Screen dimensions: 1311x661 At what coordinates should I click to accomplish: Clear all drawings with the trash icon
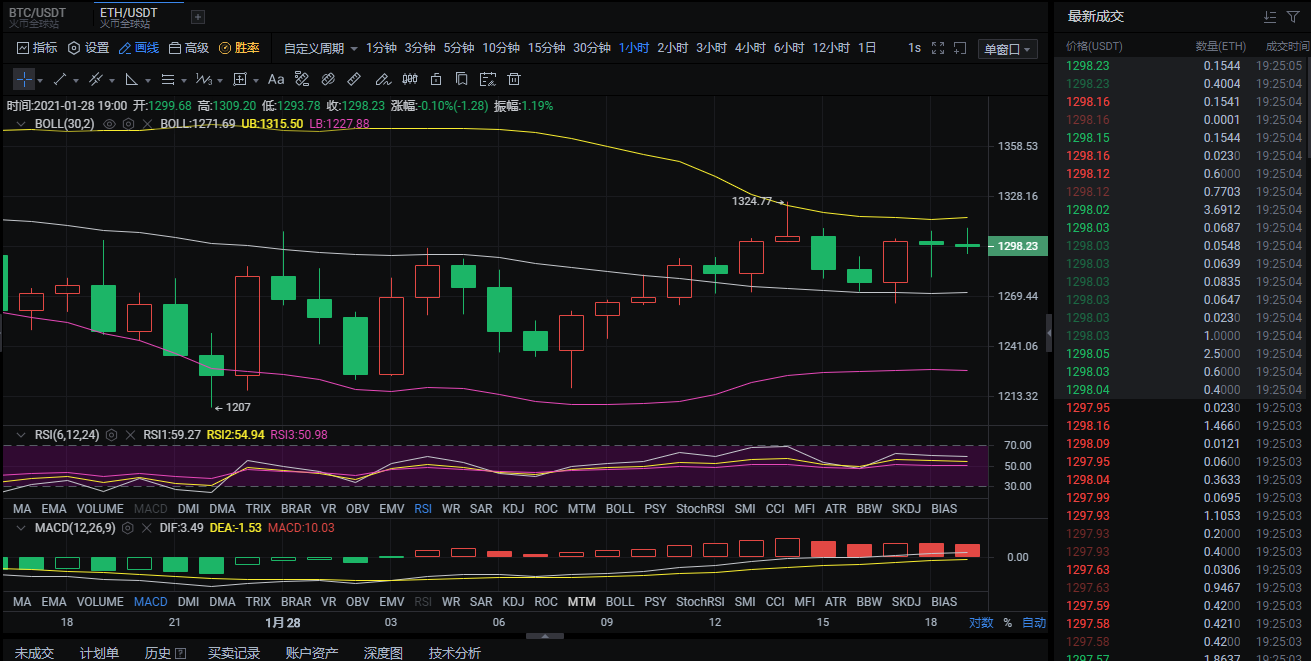514,78
